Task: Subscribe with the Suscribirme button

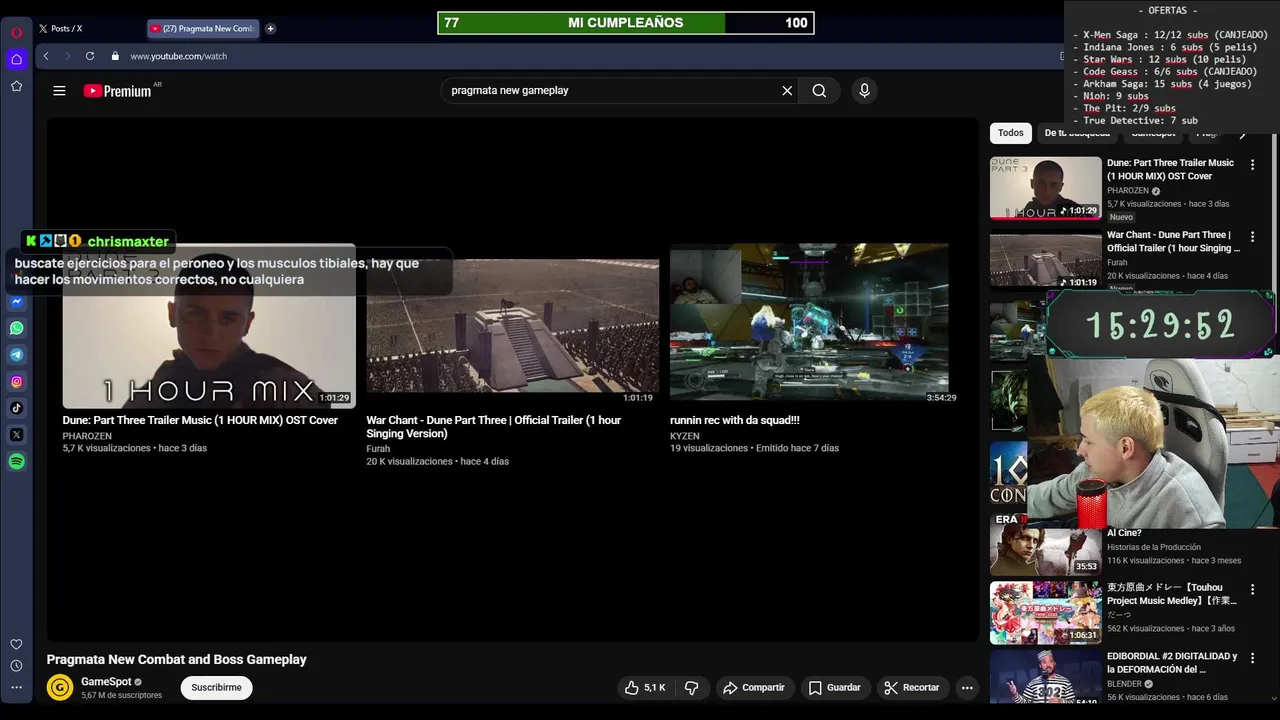Action: click(216, 688)
